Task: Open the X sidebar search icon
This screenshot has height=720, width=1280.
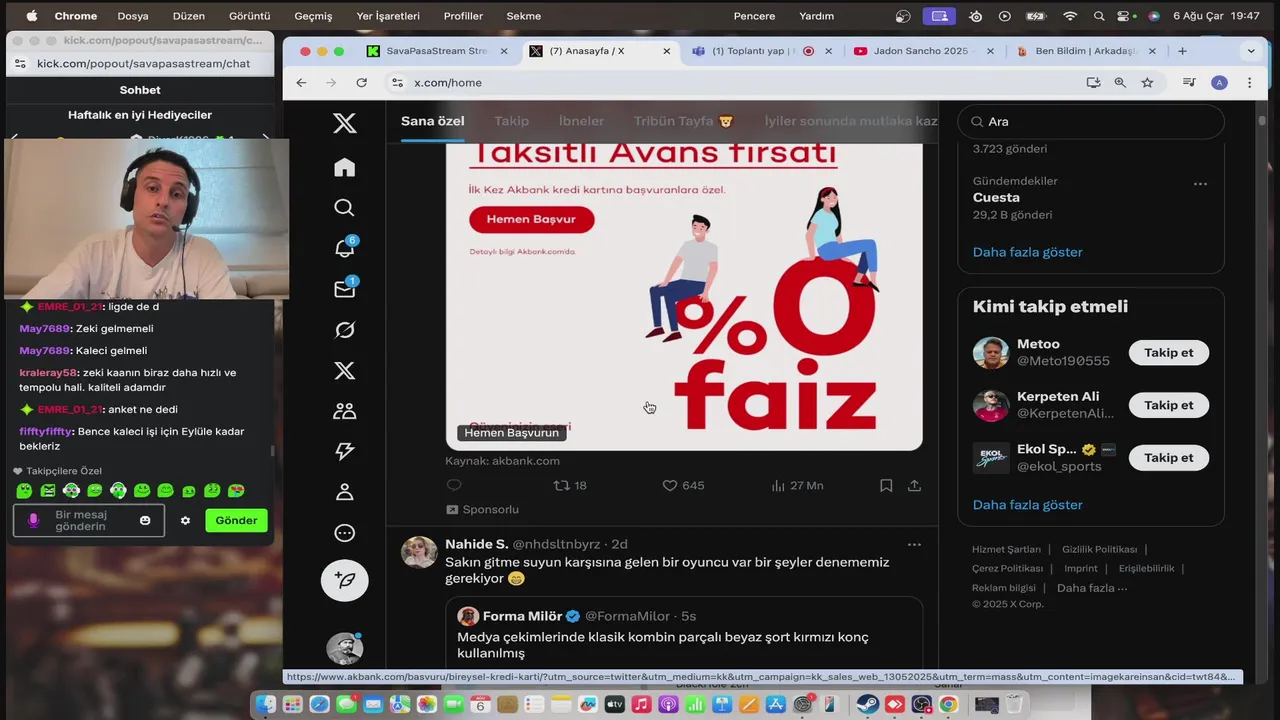Action: 344,207
